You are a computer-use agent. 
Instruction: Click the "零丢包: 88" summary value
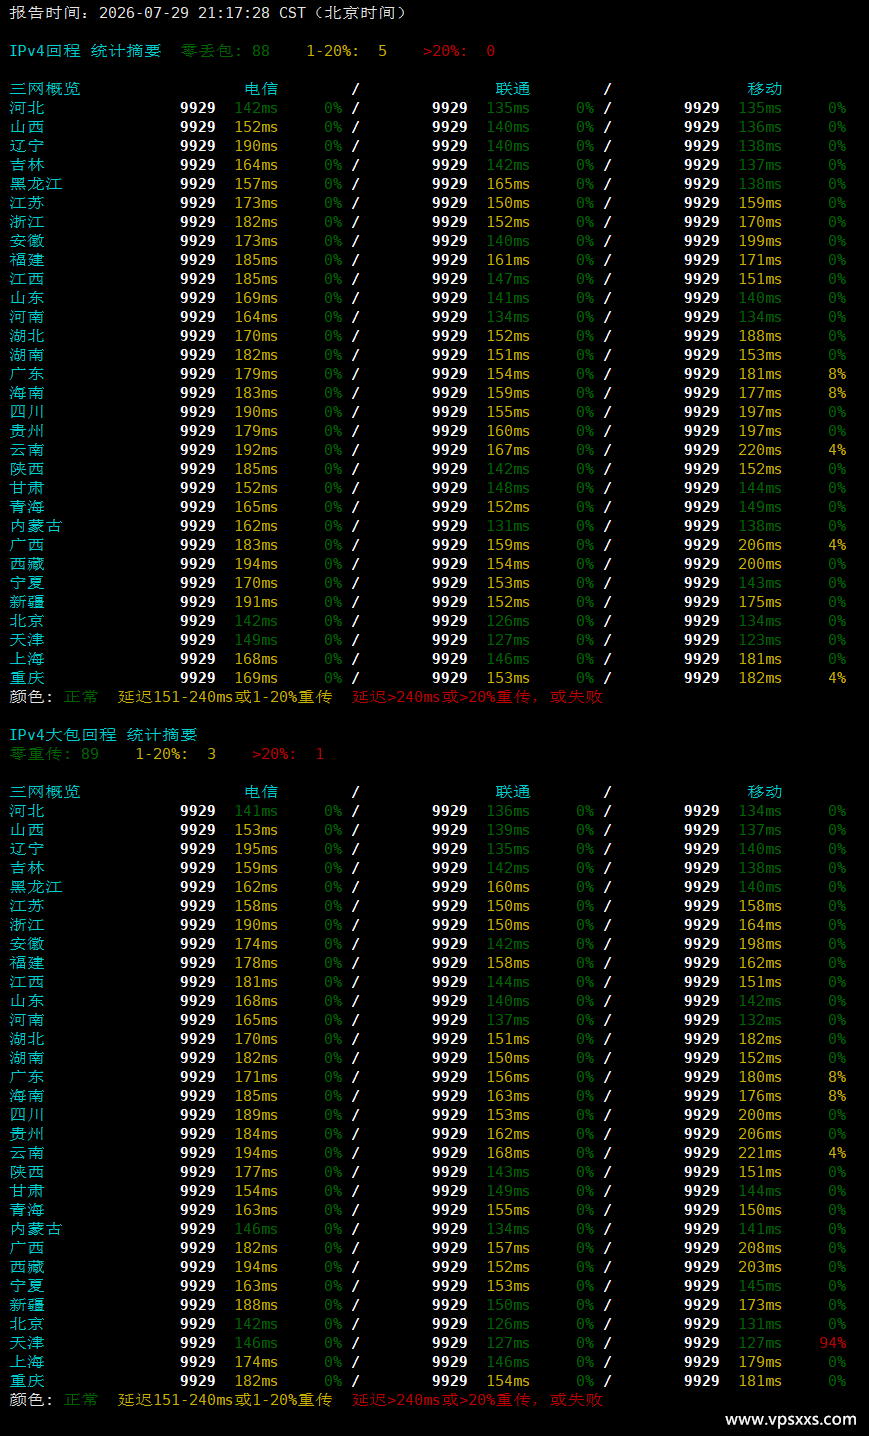[225, 51]
